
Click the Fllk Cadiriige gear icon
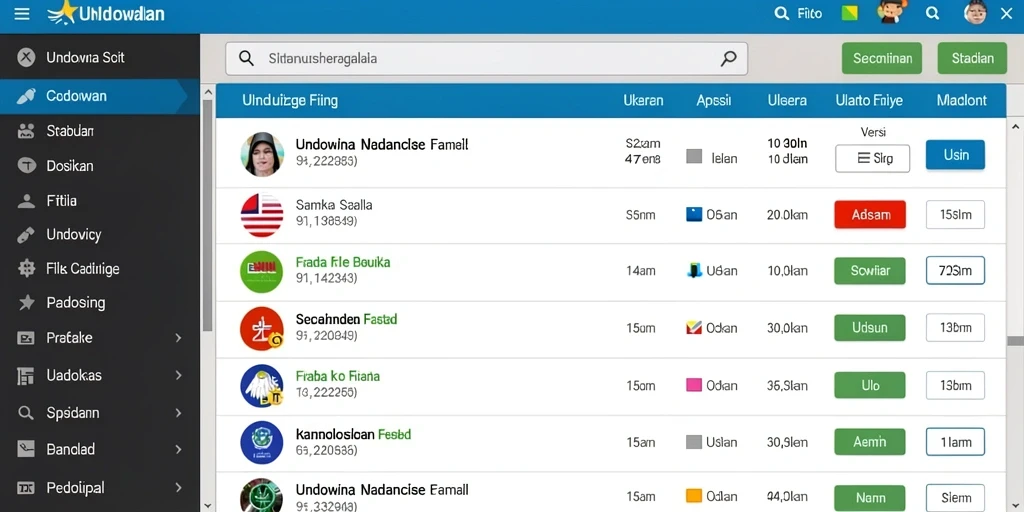[26, 268]
